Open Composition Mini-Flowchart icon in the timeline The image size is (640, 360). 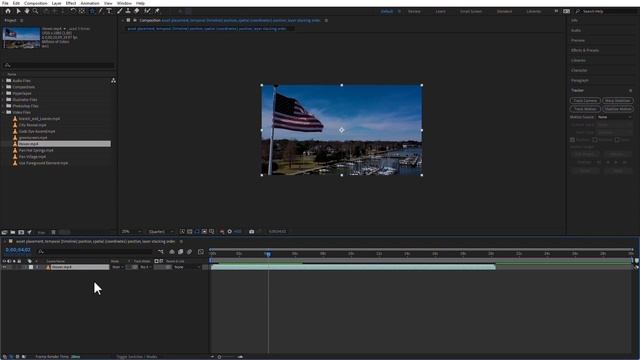coord(161,252)
